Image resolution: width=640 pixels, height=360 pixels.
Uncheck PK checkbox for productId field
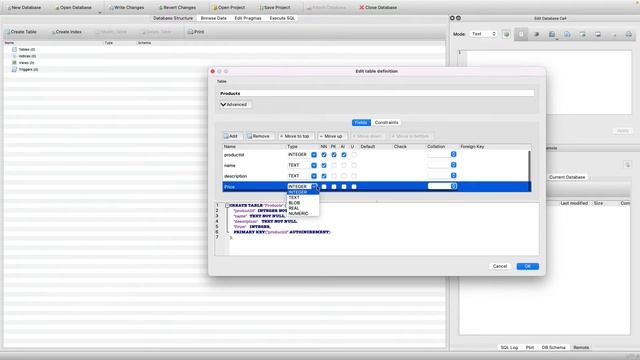pos(334,155)
